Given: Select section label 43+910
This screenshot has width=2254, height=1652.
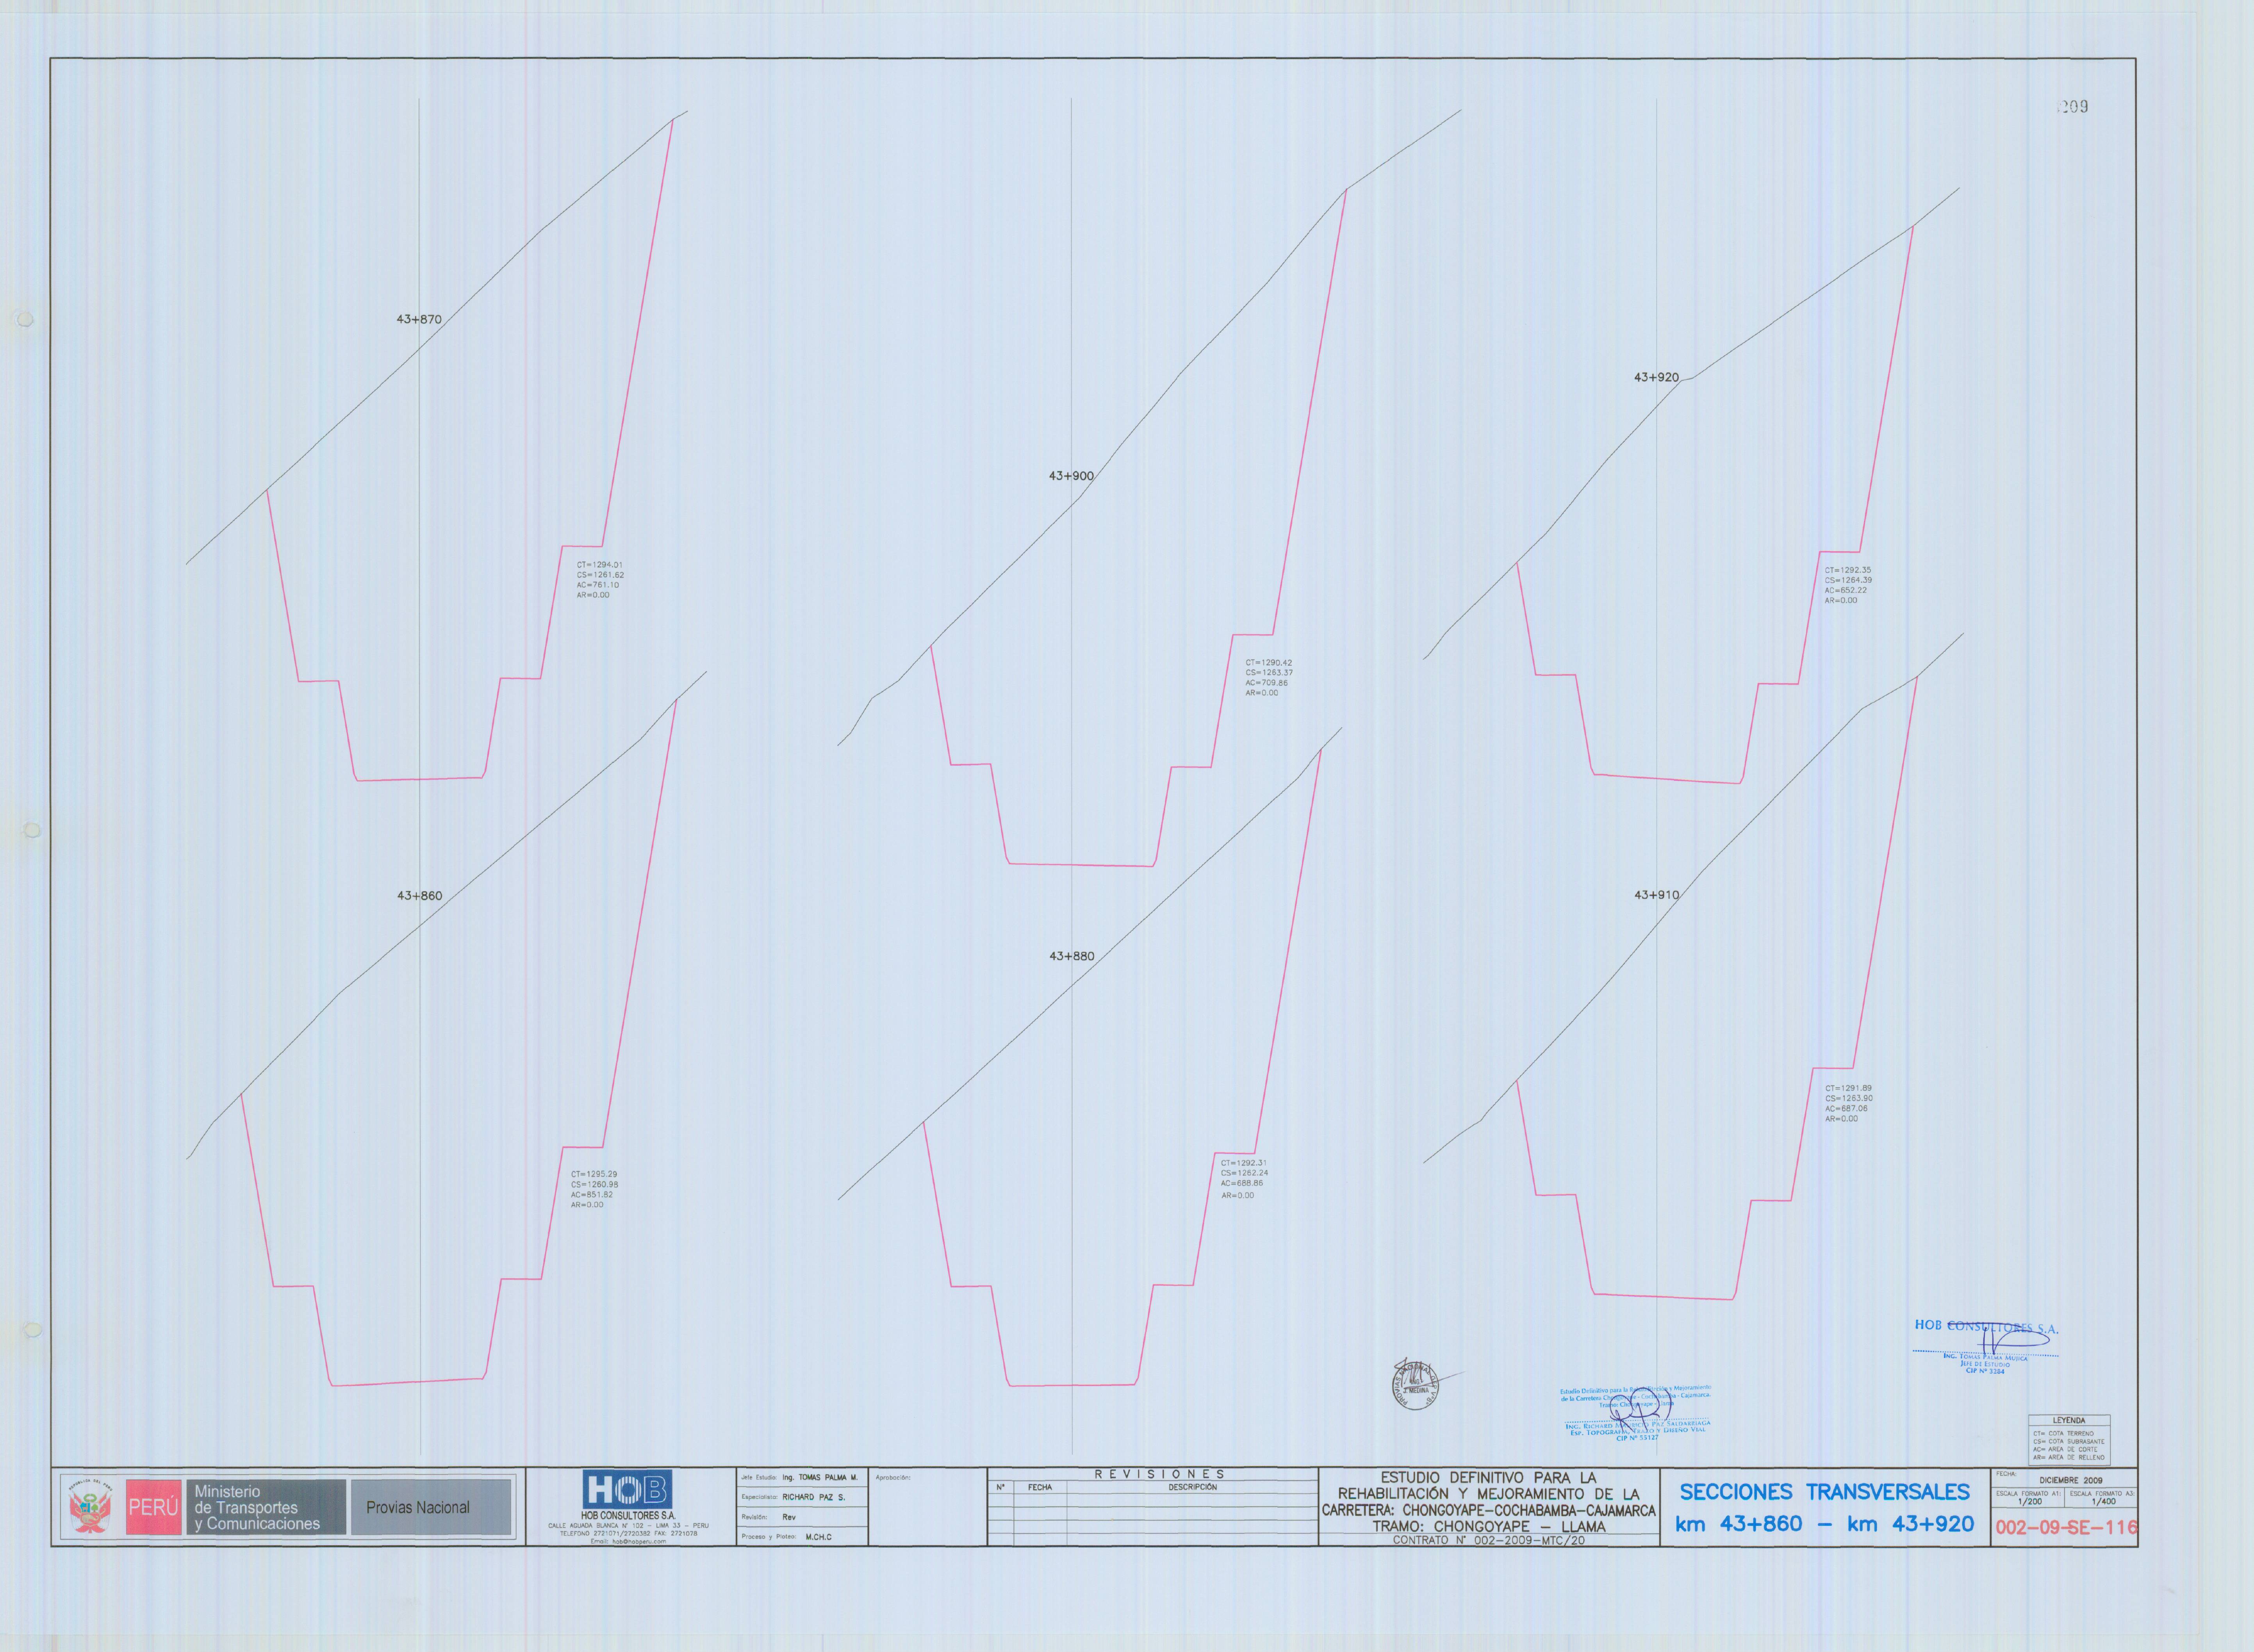Looking at the screenshot, I should click(1656, 895).
